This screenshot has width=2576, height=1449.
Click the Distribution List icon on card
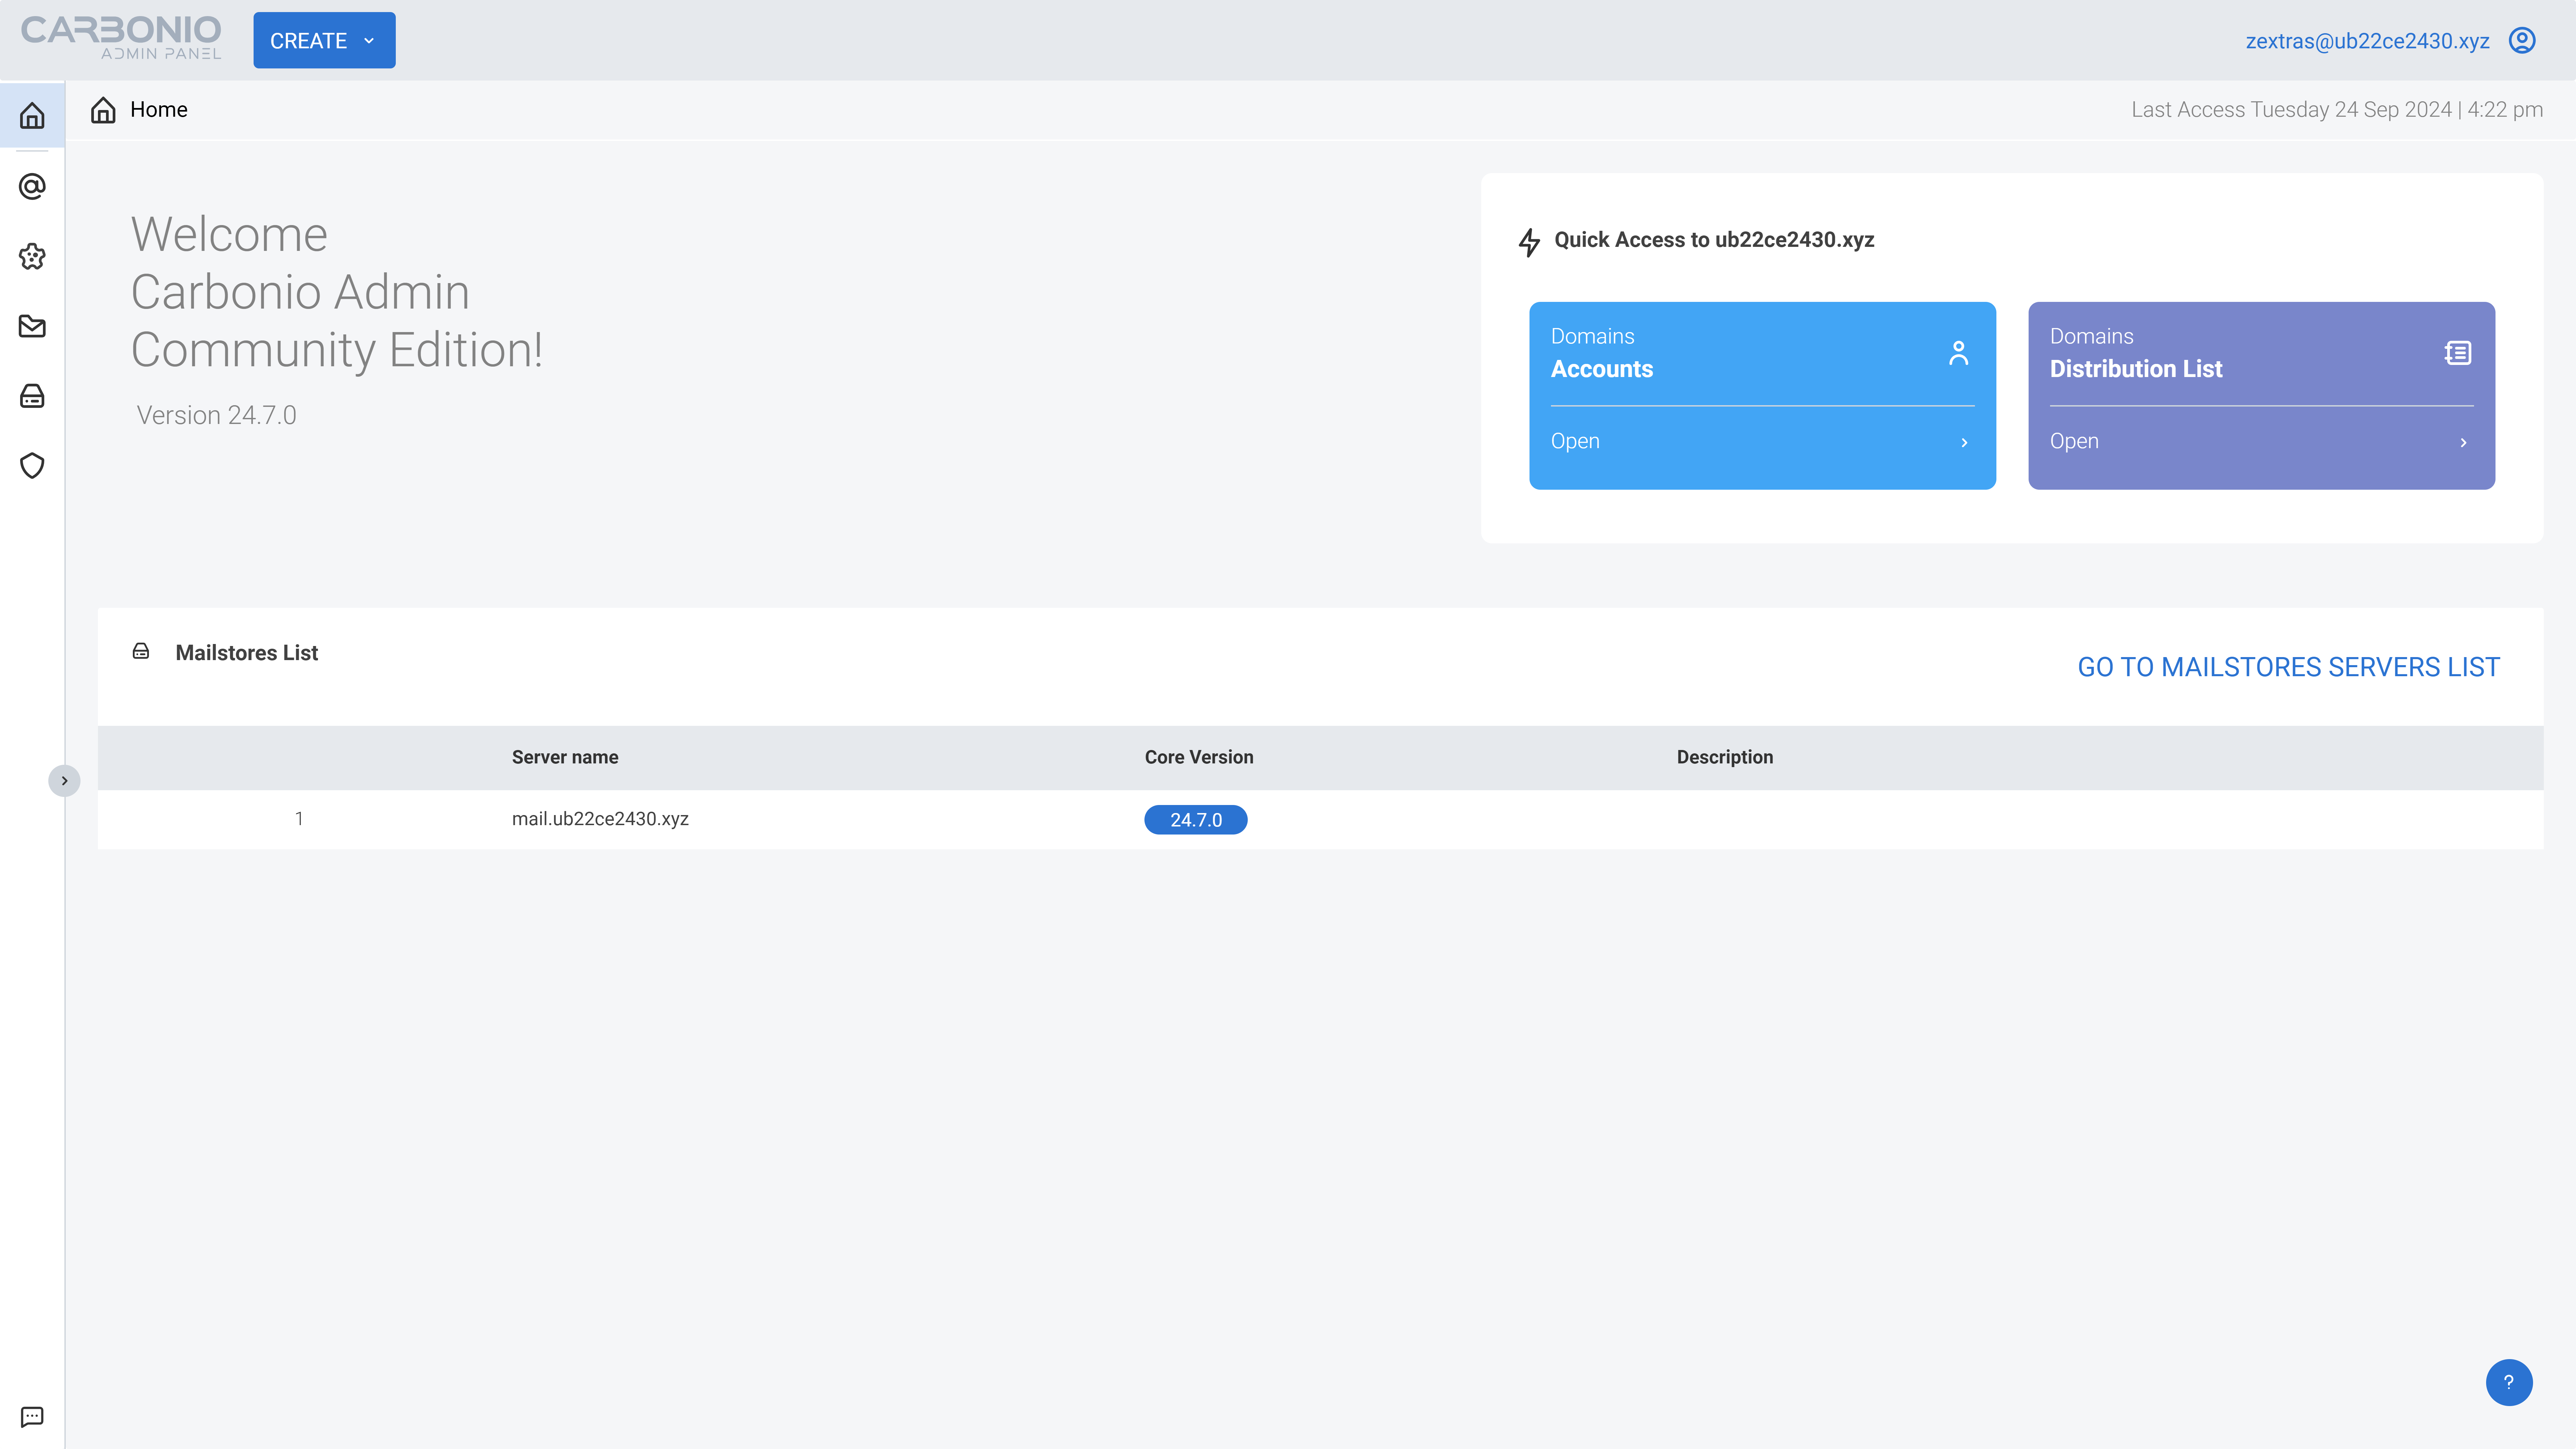pos(2458,353)
